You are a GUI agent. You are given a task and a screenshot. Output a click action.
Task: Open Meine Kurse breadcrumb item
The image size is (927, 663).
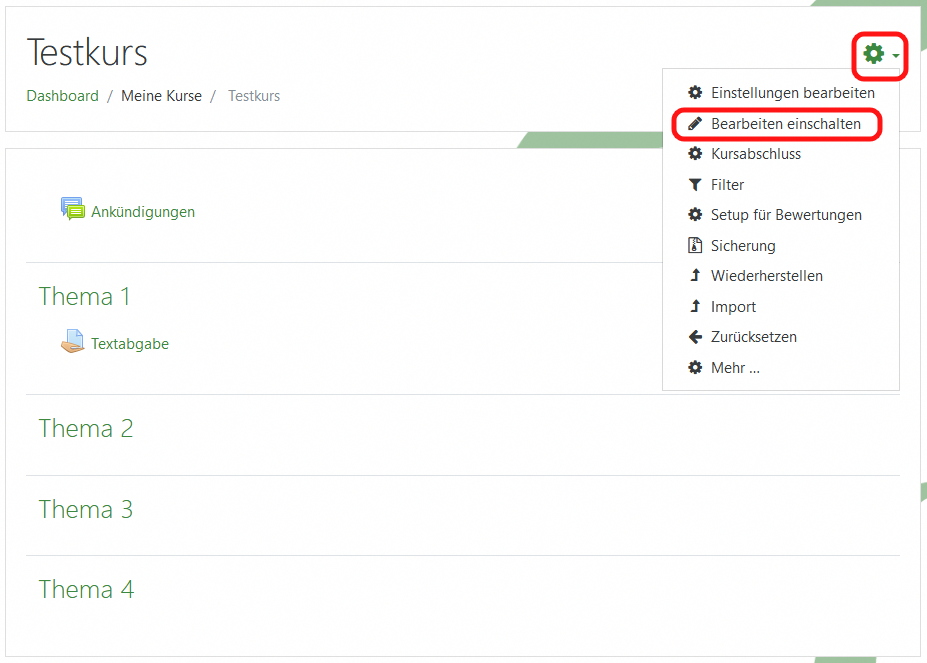click(x=161, y=96)
